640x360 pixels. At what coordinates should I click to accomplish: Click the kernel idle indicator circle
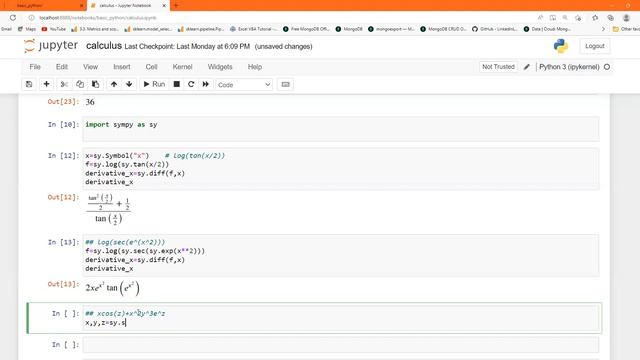coord(607,67)
